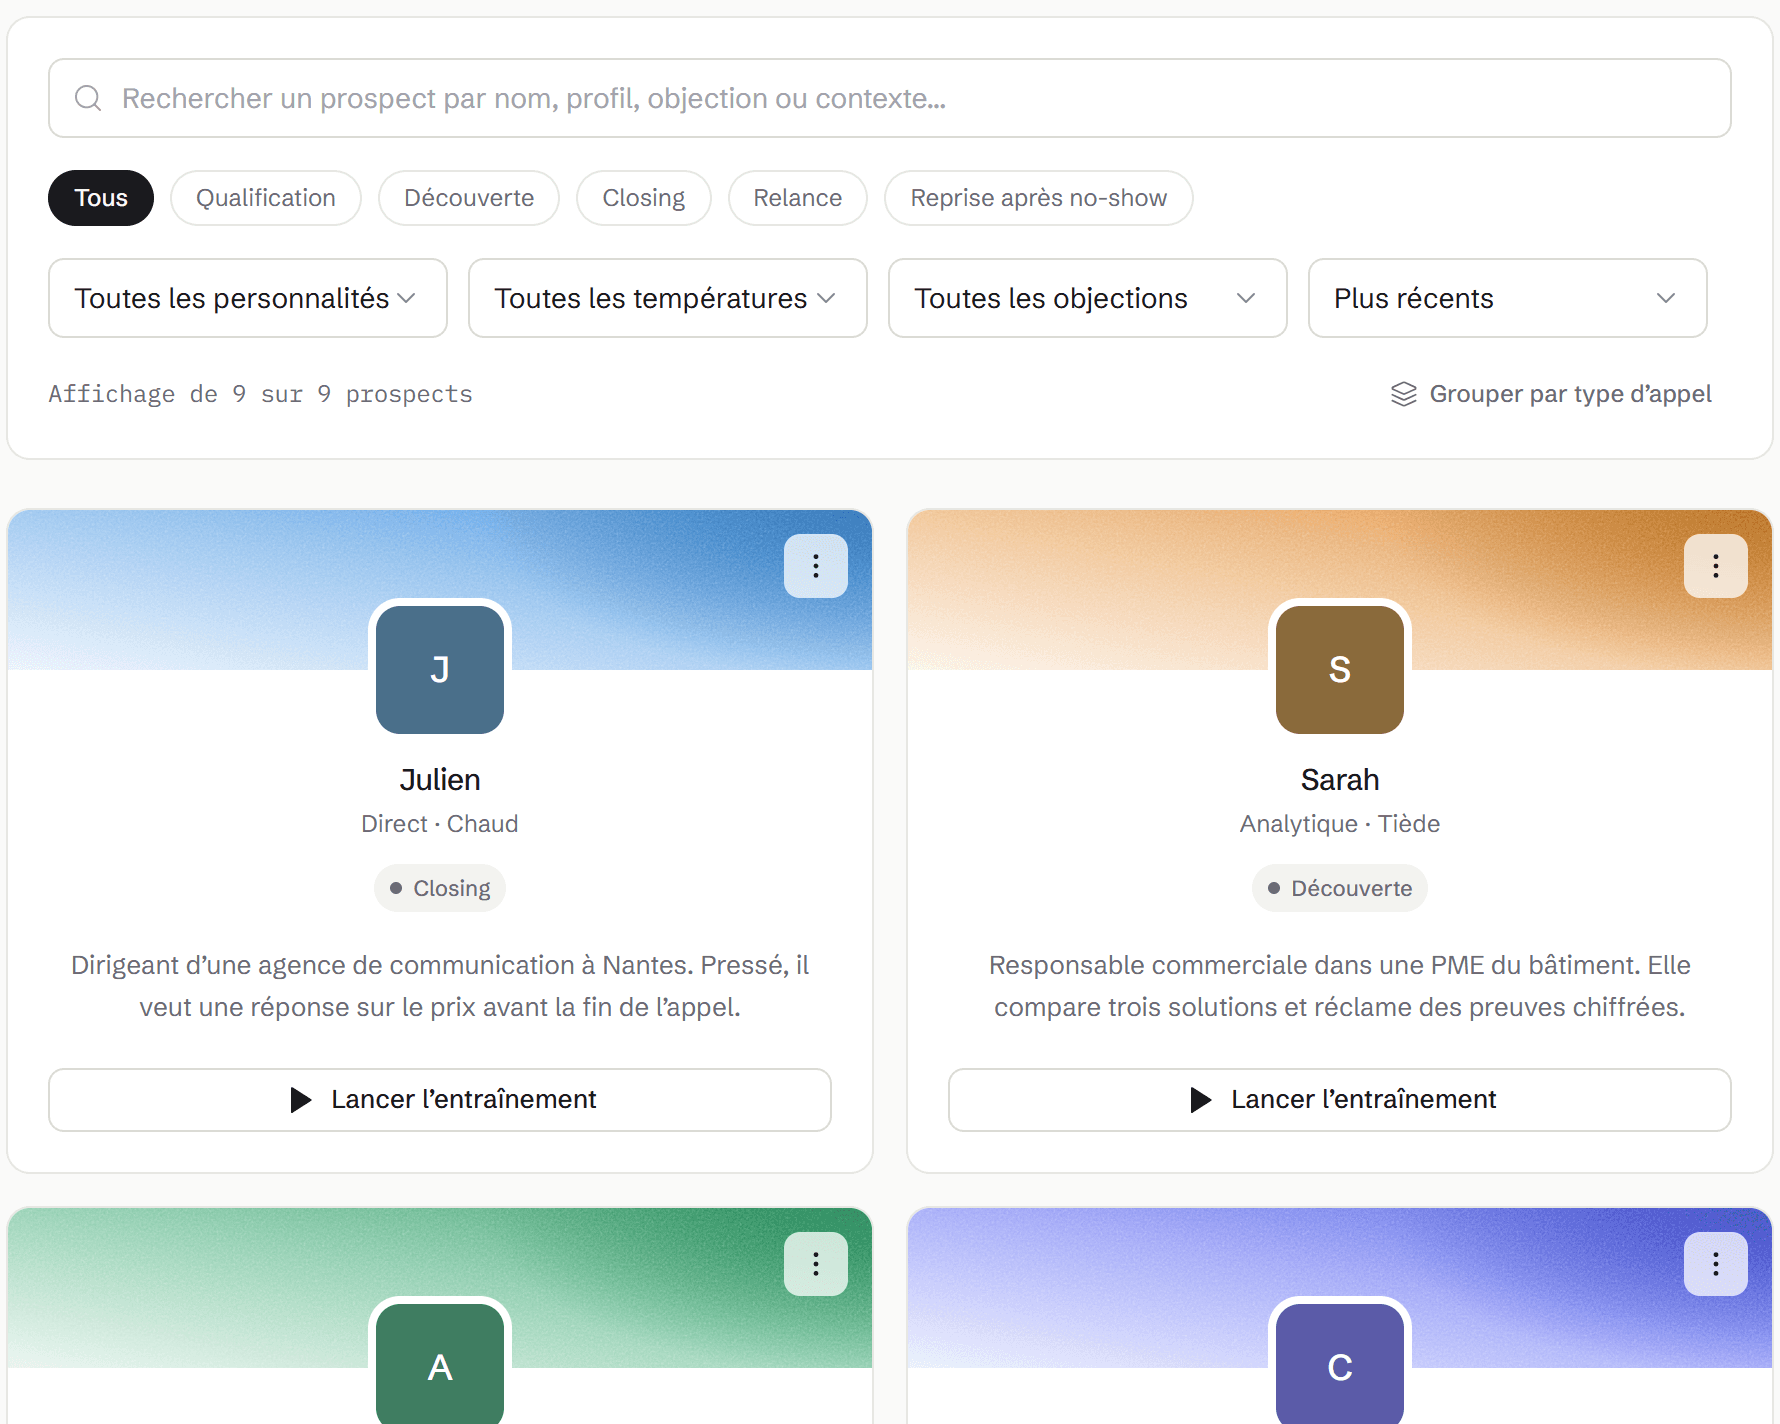The height and width of the screenshot is (1424, 1780).
Task: Click Julien's description about Nantes agency
Action: [x=440, y=986]
